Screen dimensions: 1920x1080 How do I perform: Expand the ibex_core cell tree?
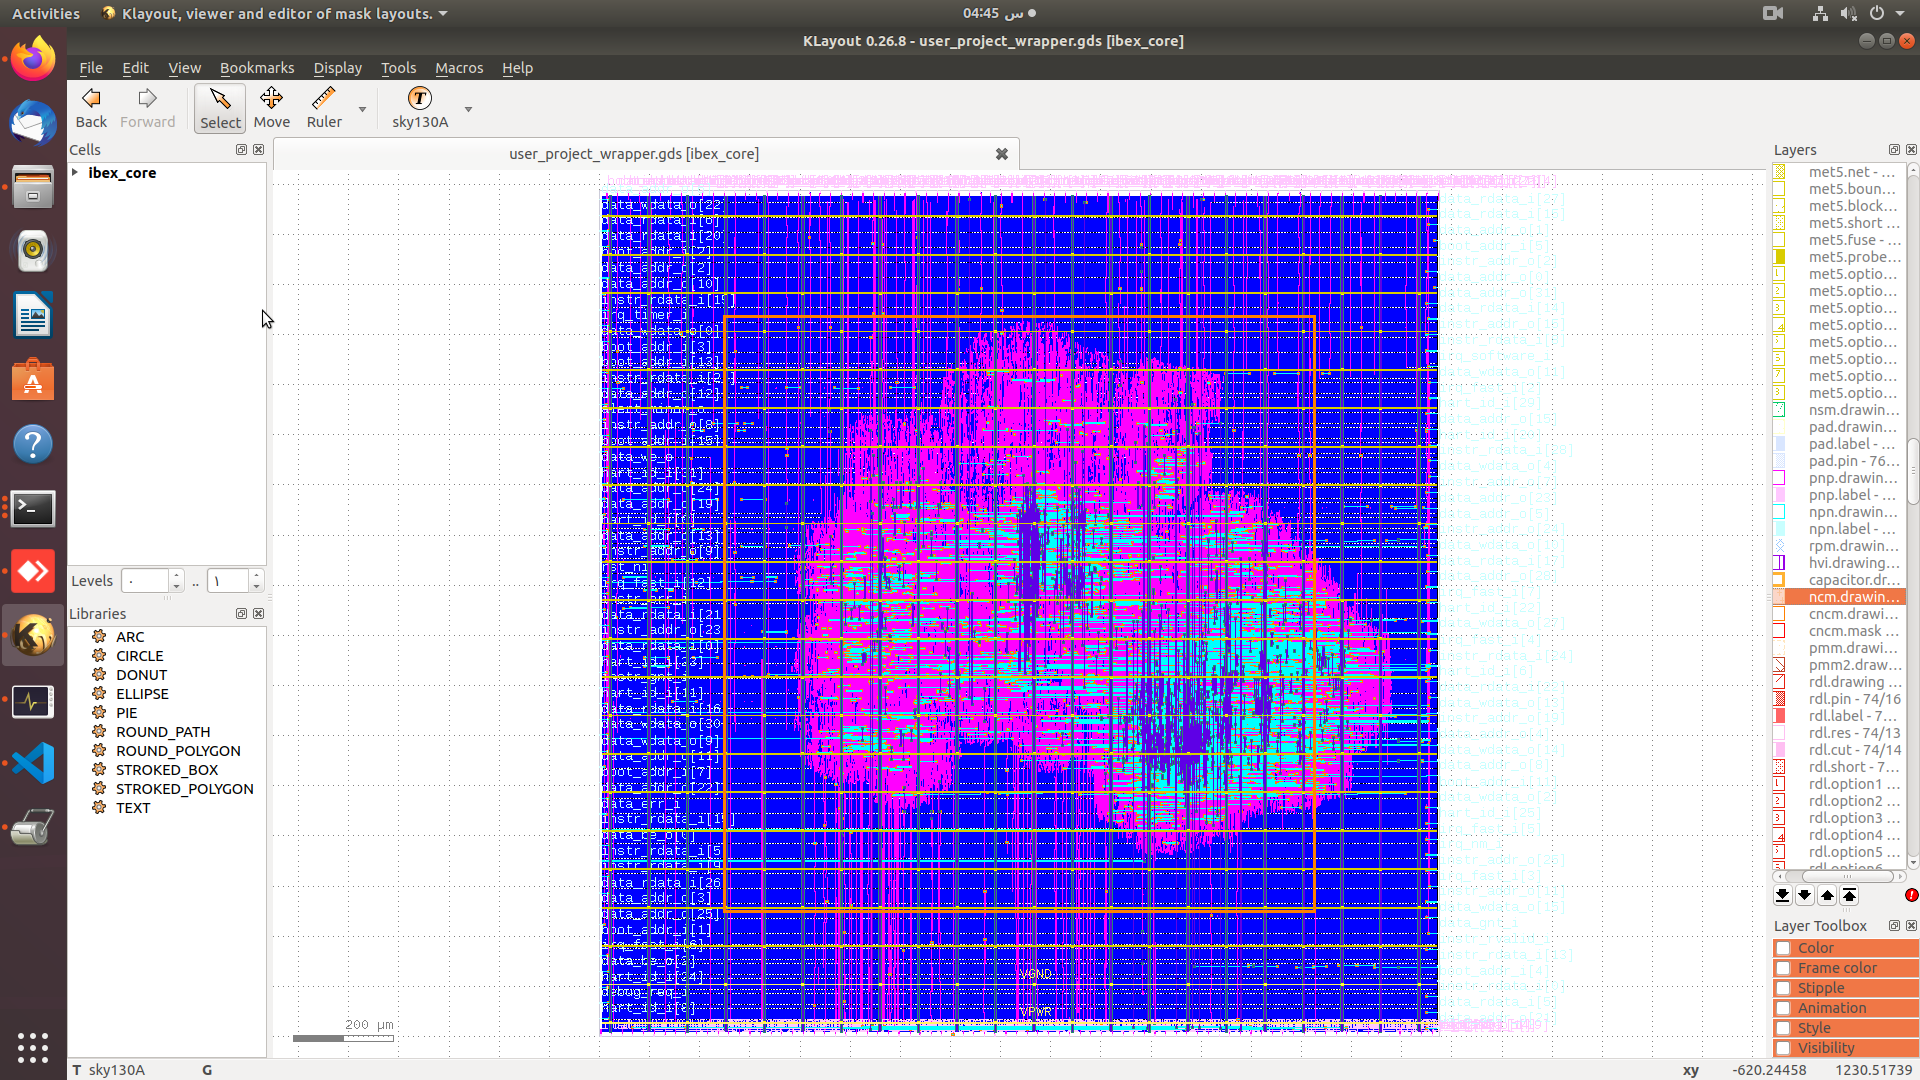(76, 173)
